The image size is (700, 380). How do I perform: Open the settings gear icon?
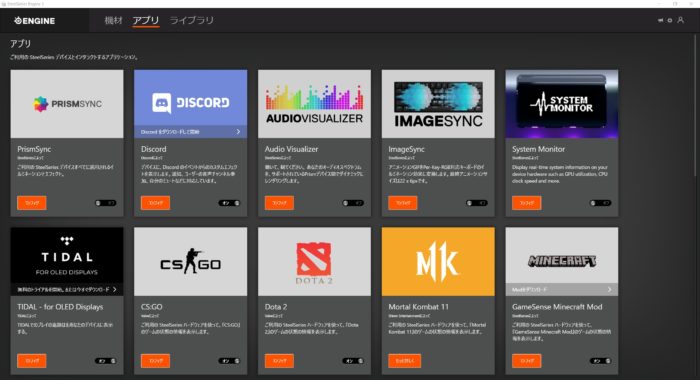click(x=670, y=20)
